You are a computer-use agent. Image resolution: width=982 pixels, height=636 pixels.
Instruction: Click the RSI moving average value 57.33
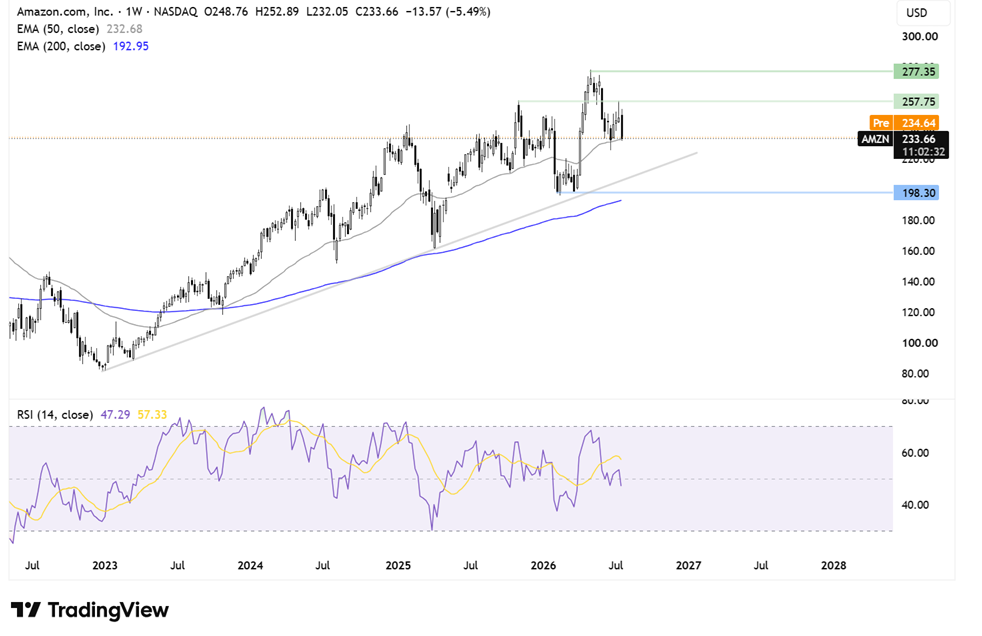tap(152, 414)
